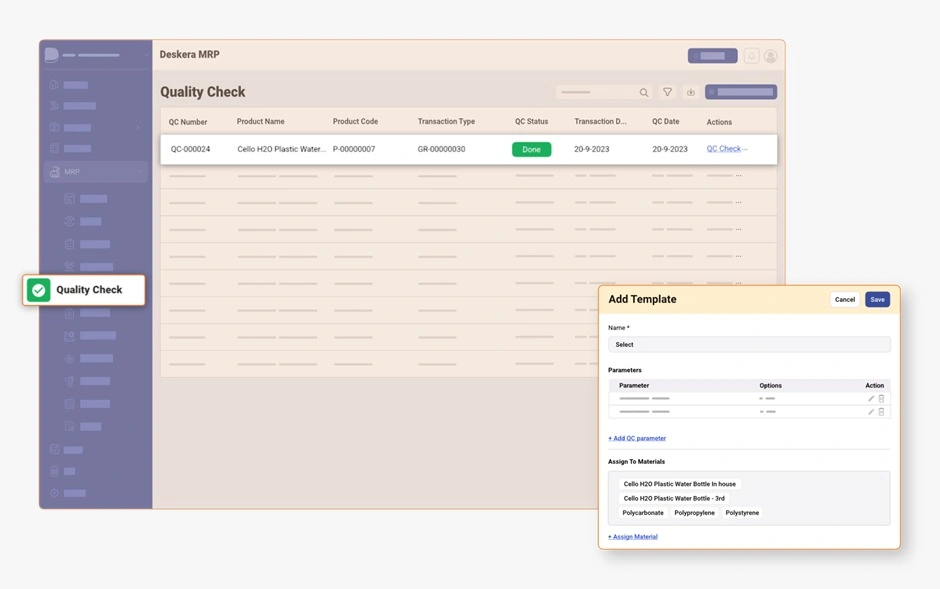Viewport: 940px width, 589px height.
Task: Open Quality Check in the sidebar
Action: [x=89, y=290]
